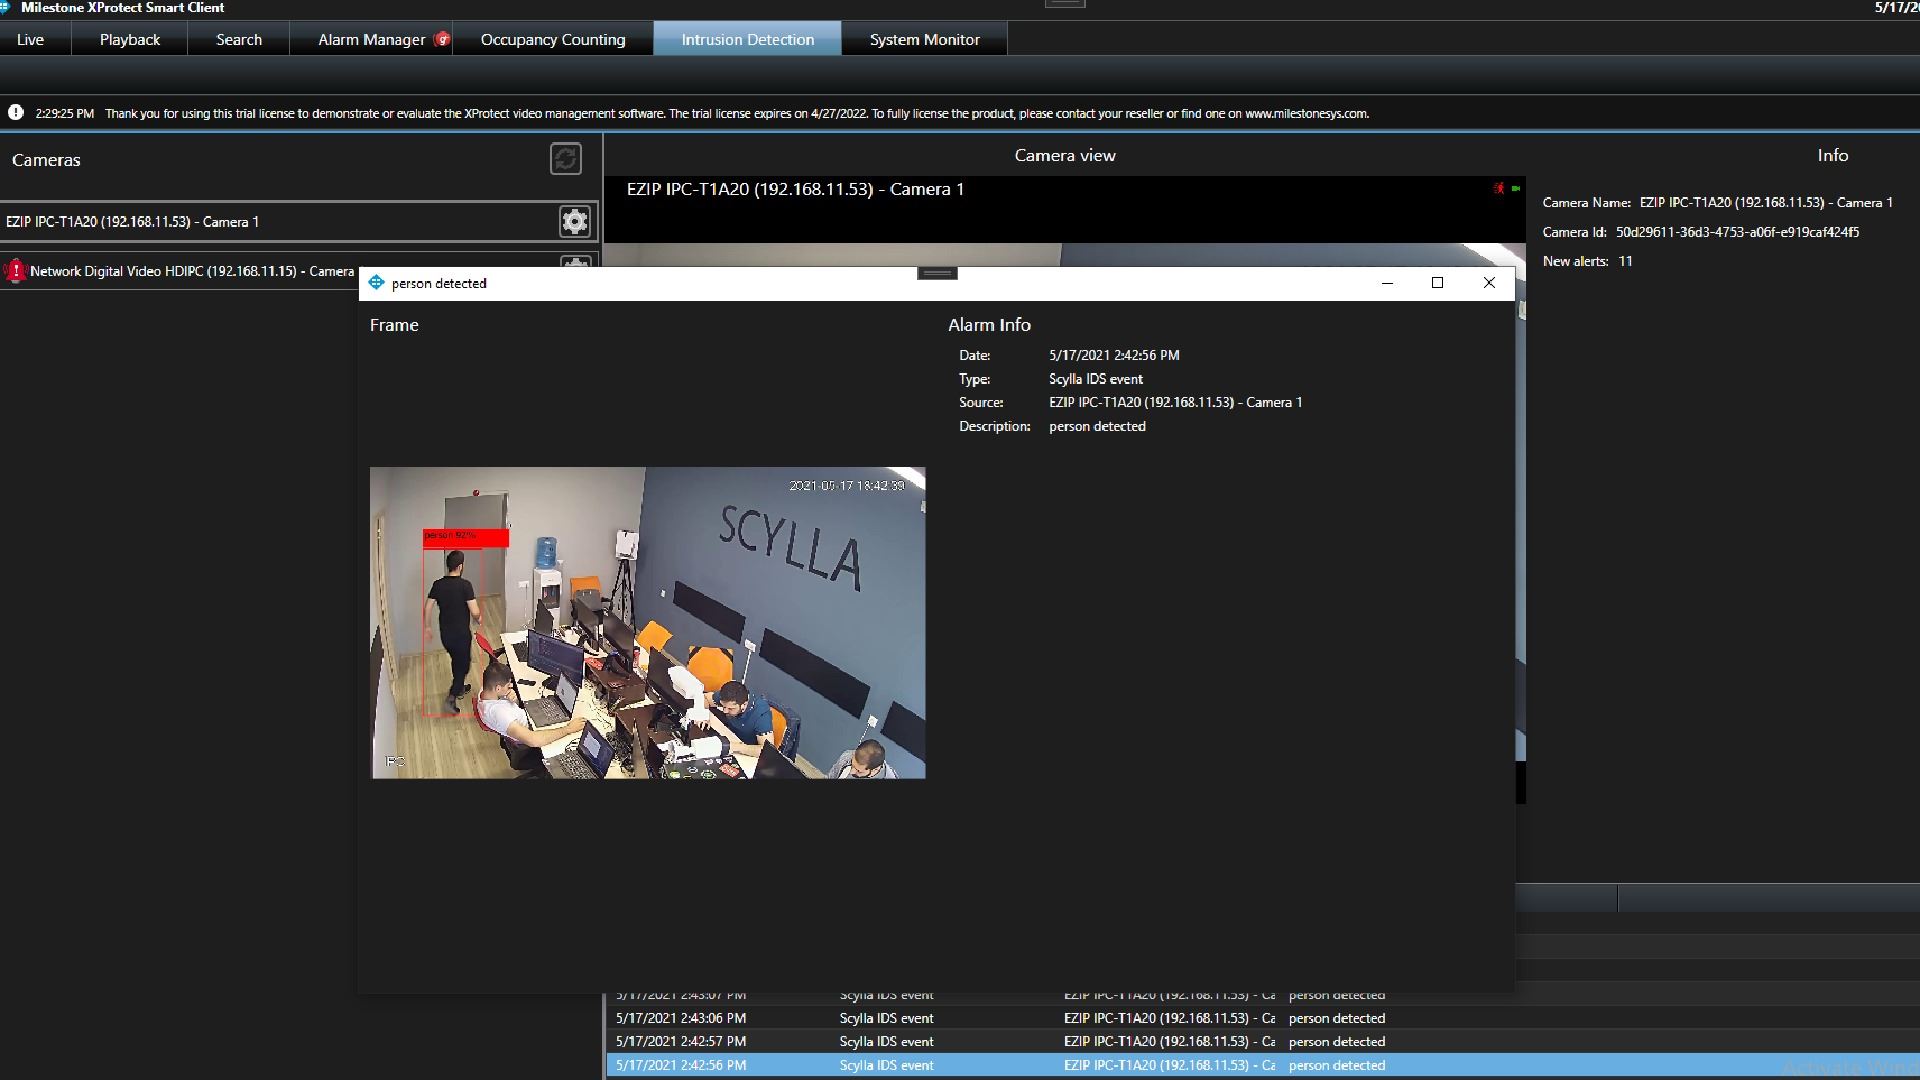Click the red recording indicator in camera view
The height and width of the screenshot is (1080, 1920).
pos(1498,188)
